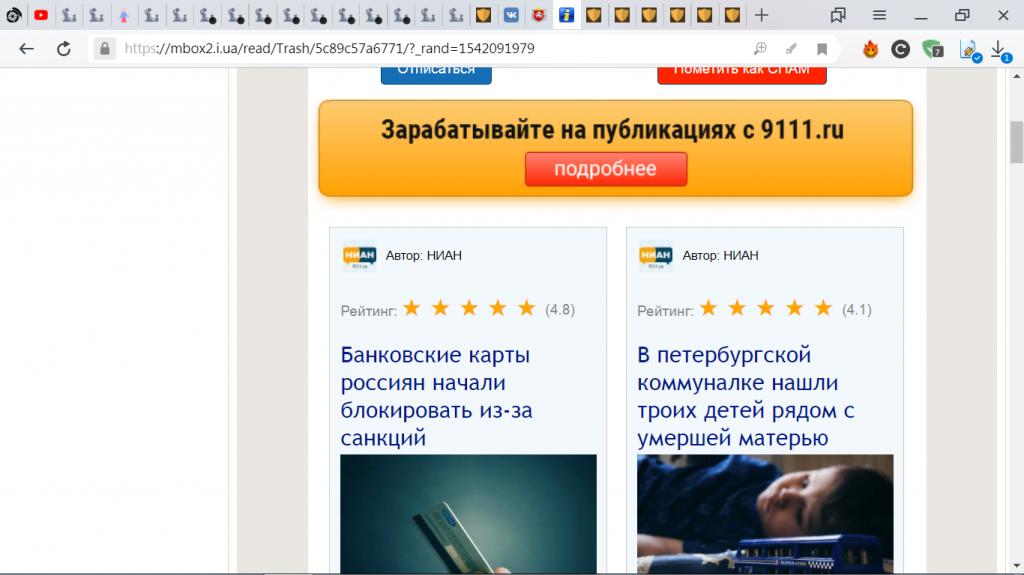
Task: Click the zoom magnifier icon in address bar
Action: 760,48
